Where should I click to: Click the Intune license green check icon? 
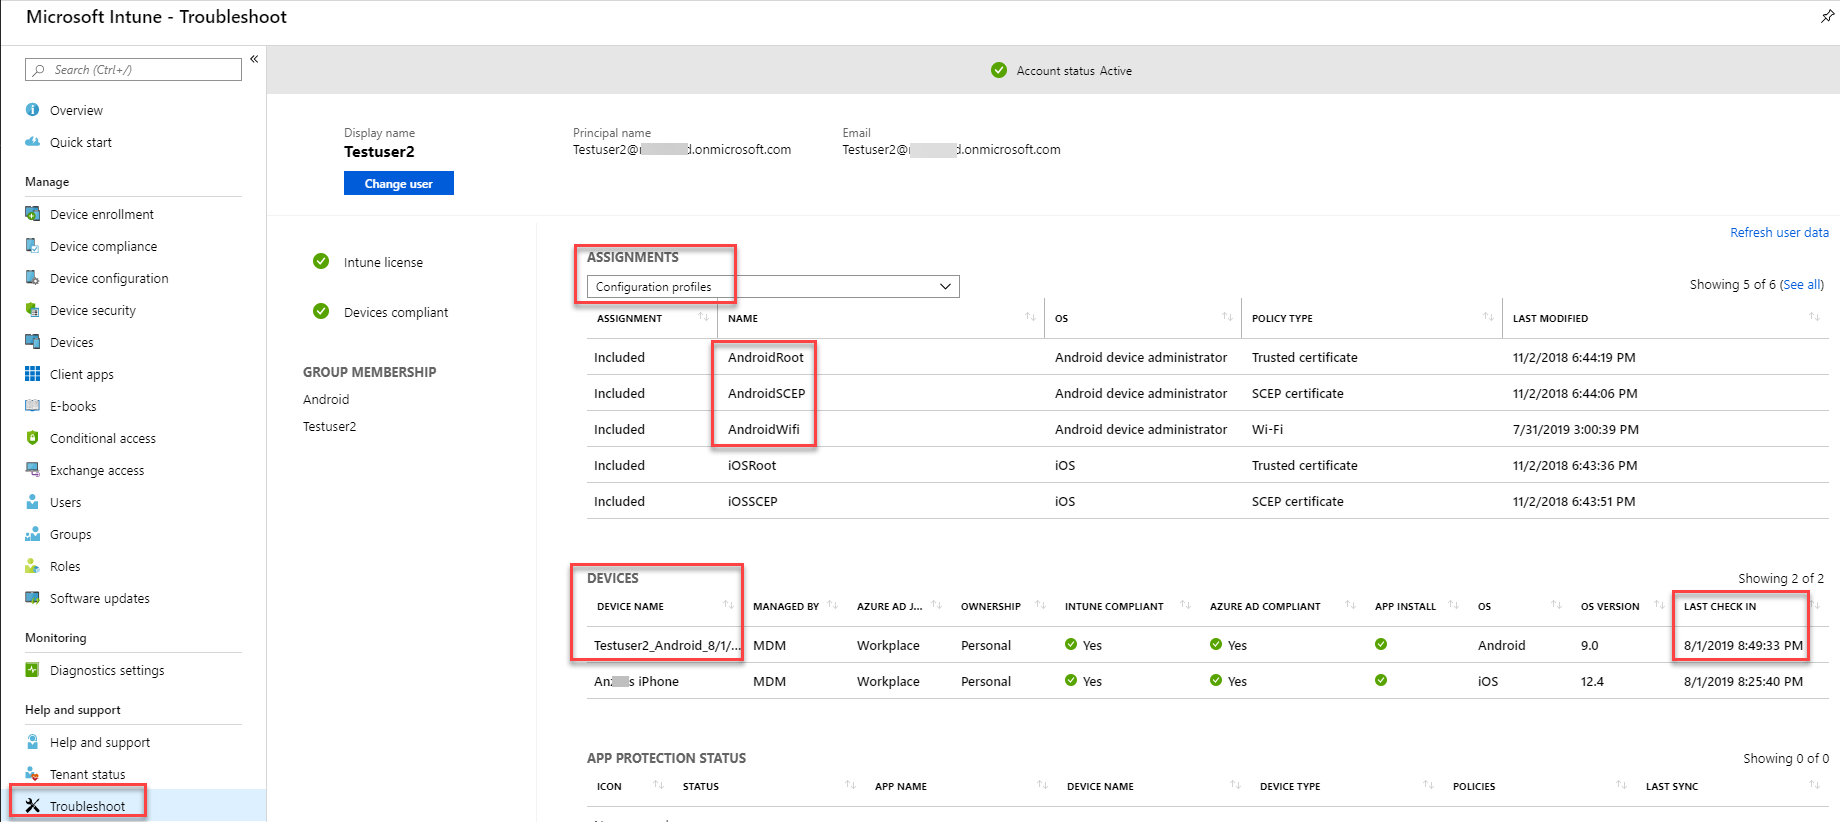(x=321, y=261)
